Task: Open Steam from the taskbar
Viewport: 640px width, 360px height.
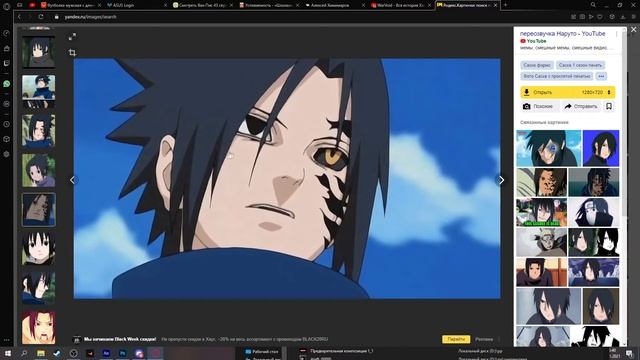Action: pos(57,353)
